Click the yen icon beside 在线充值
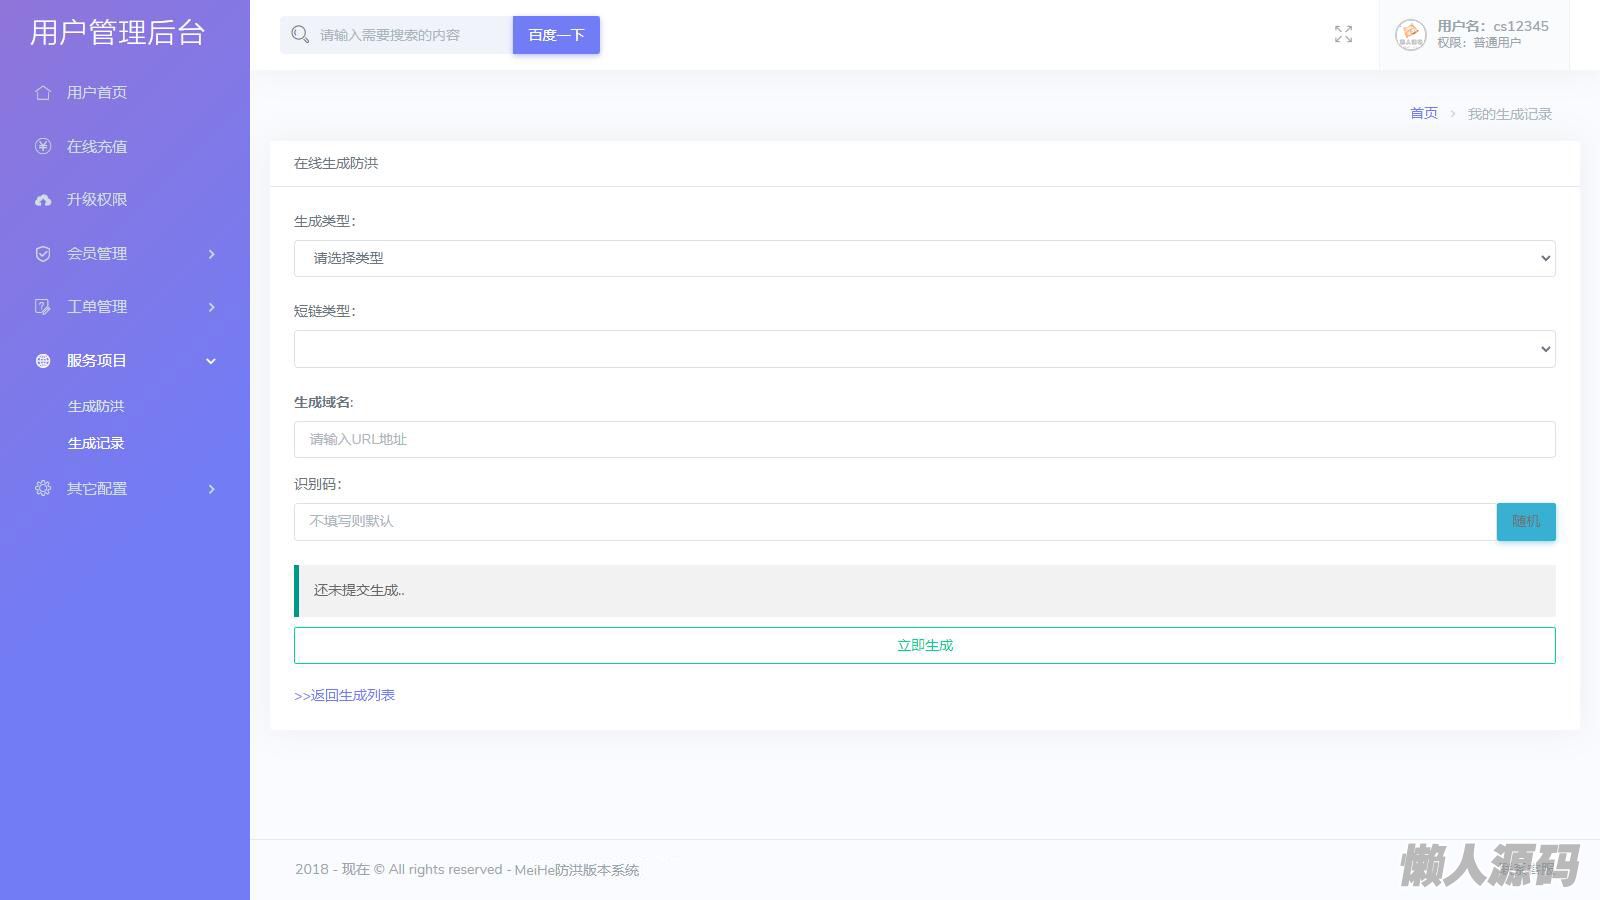This screenshot has width=1600, height=900. 43,147
